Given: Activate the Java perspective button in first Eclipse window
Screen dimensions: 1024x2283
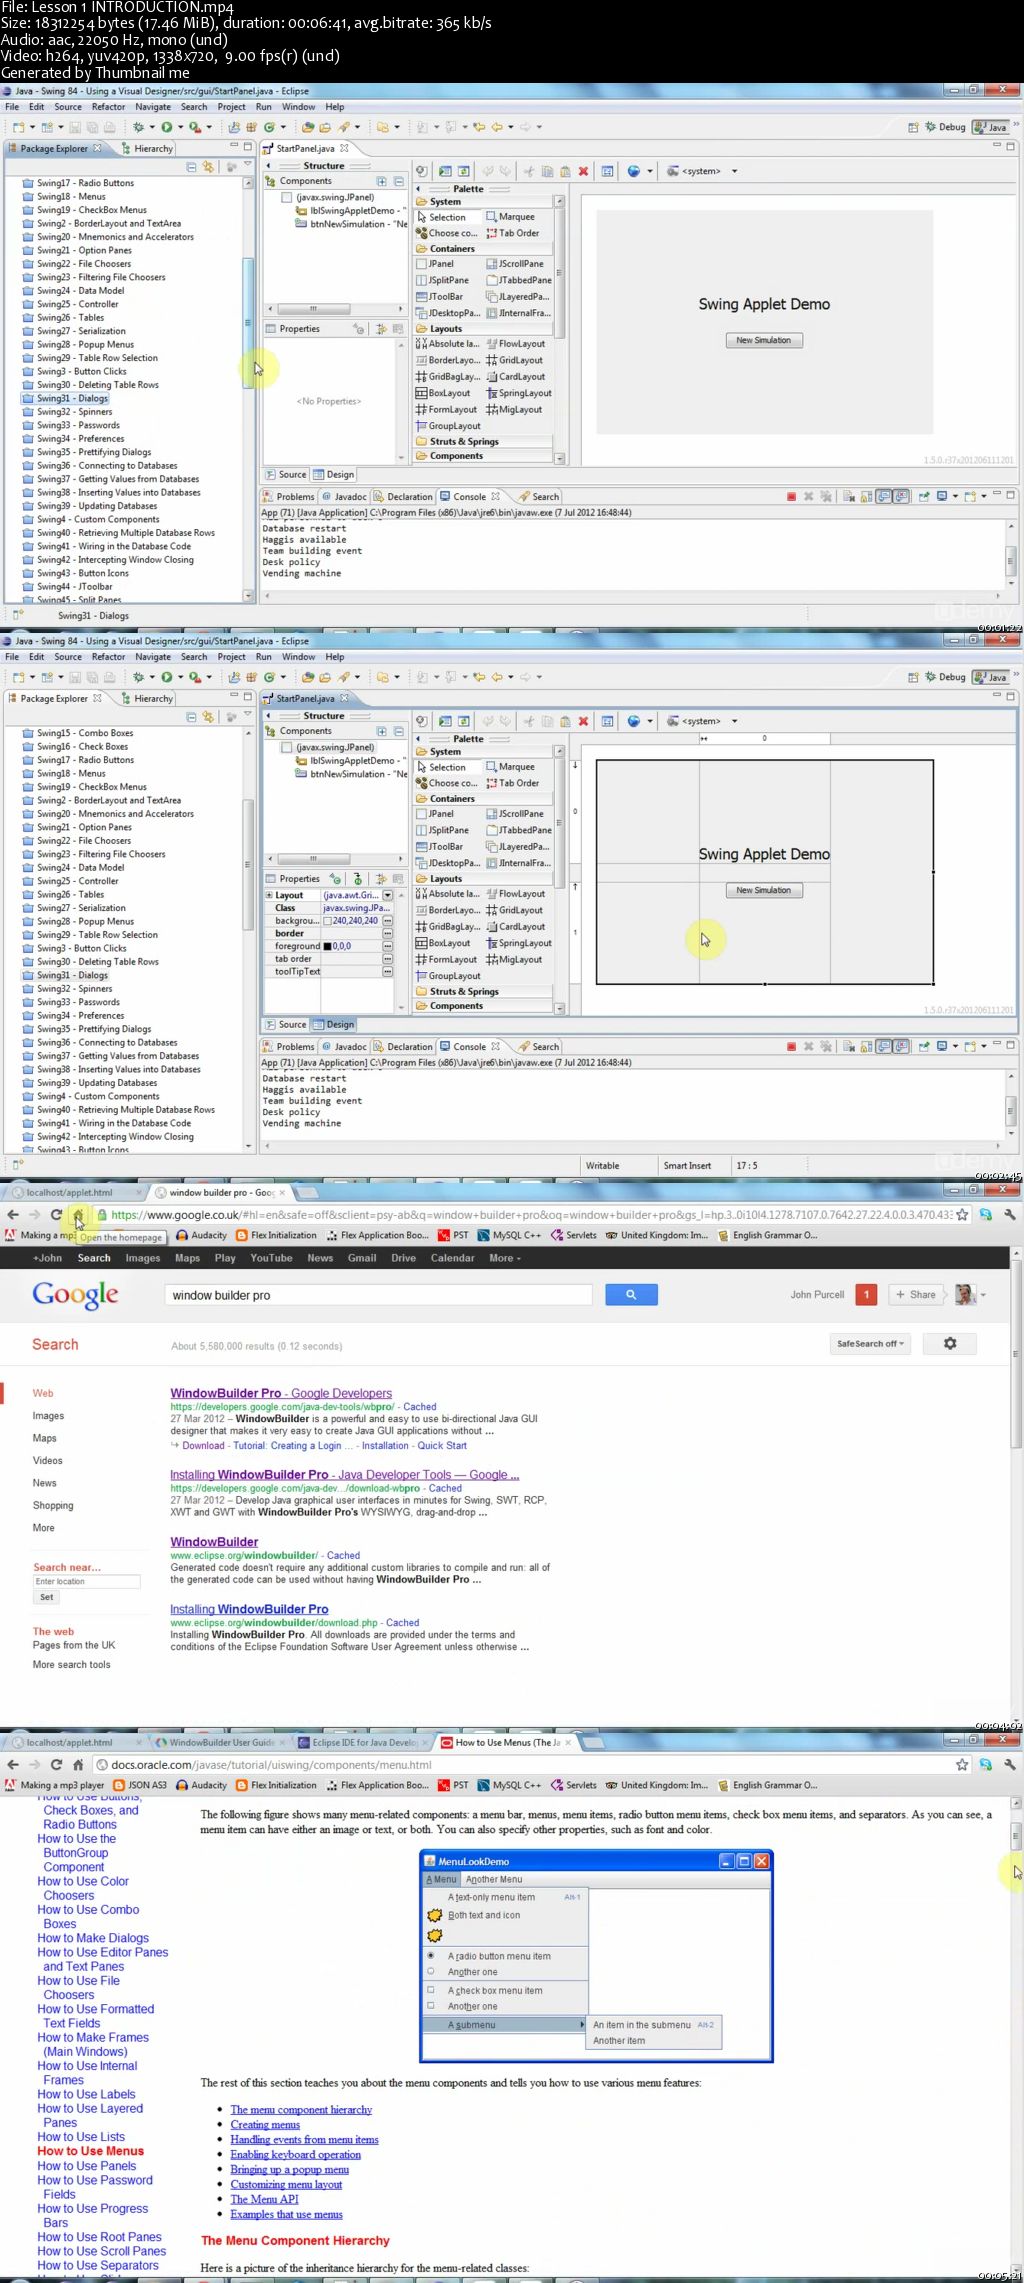Looking at the screenshot, I should tap(991, 127).
